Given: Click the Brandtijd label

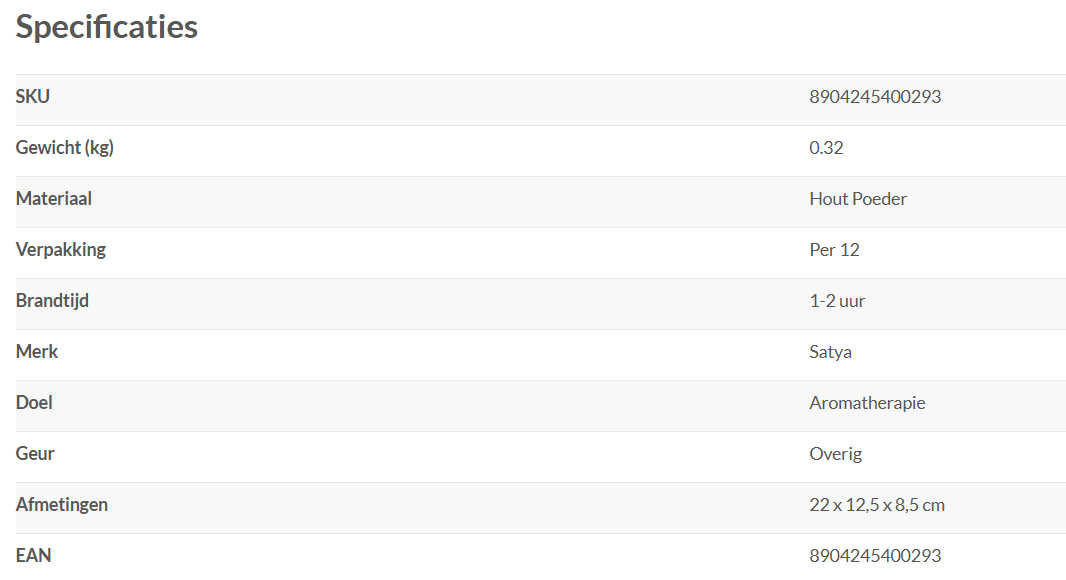Looking at the screenshot, I should click(x=52, y=301).
